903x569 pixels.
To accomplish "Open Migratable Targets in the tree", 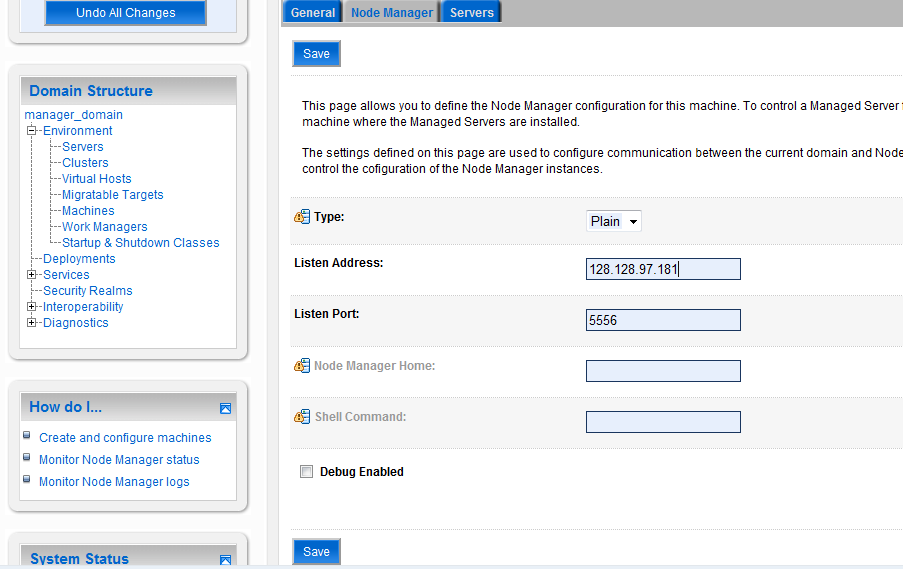I will point(113,195).
